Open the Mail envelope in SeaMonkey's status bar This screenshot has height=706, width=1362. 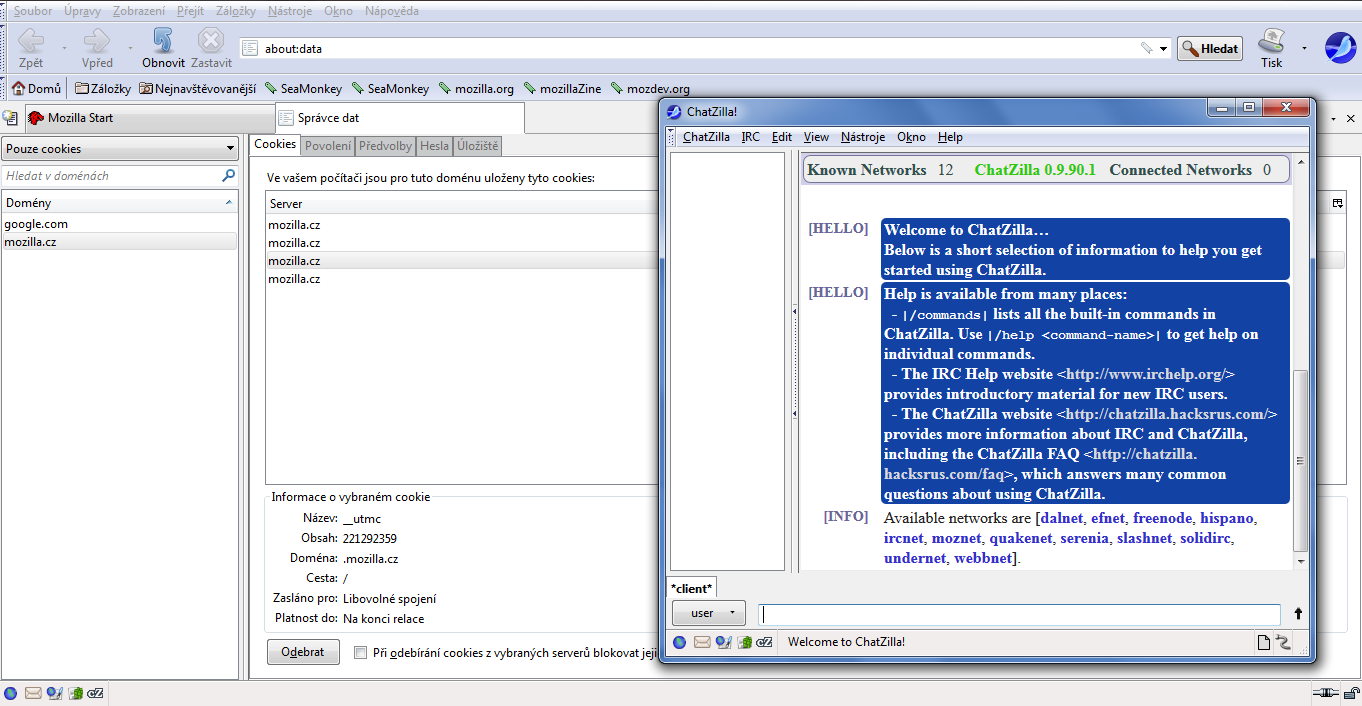pos(33,693)
